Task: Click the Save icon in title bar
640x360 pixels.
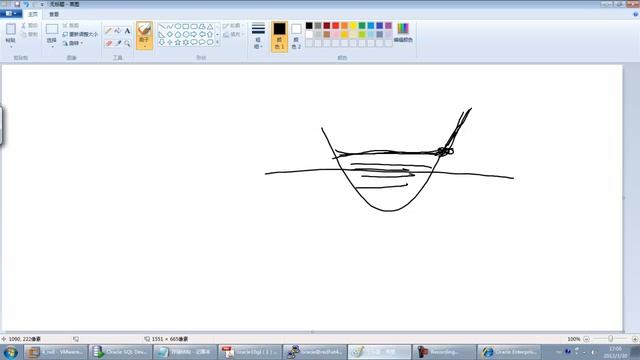Action: click(17, 4)
